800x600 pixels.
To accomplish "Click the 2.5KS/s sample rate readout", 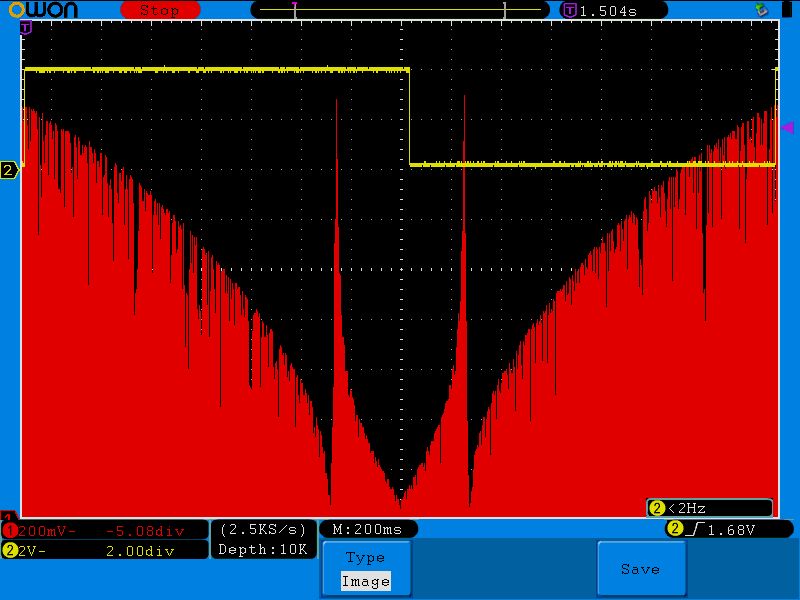I will (x=263, y=530).
